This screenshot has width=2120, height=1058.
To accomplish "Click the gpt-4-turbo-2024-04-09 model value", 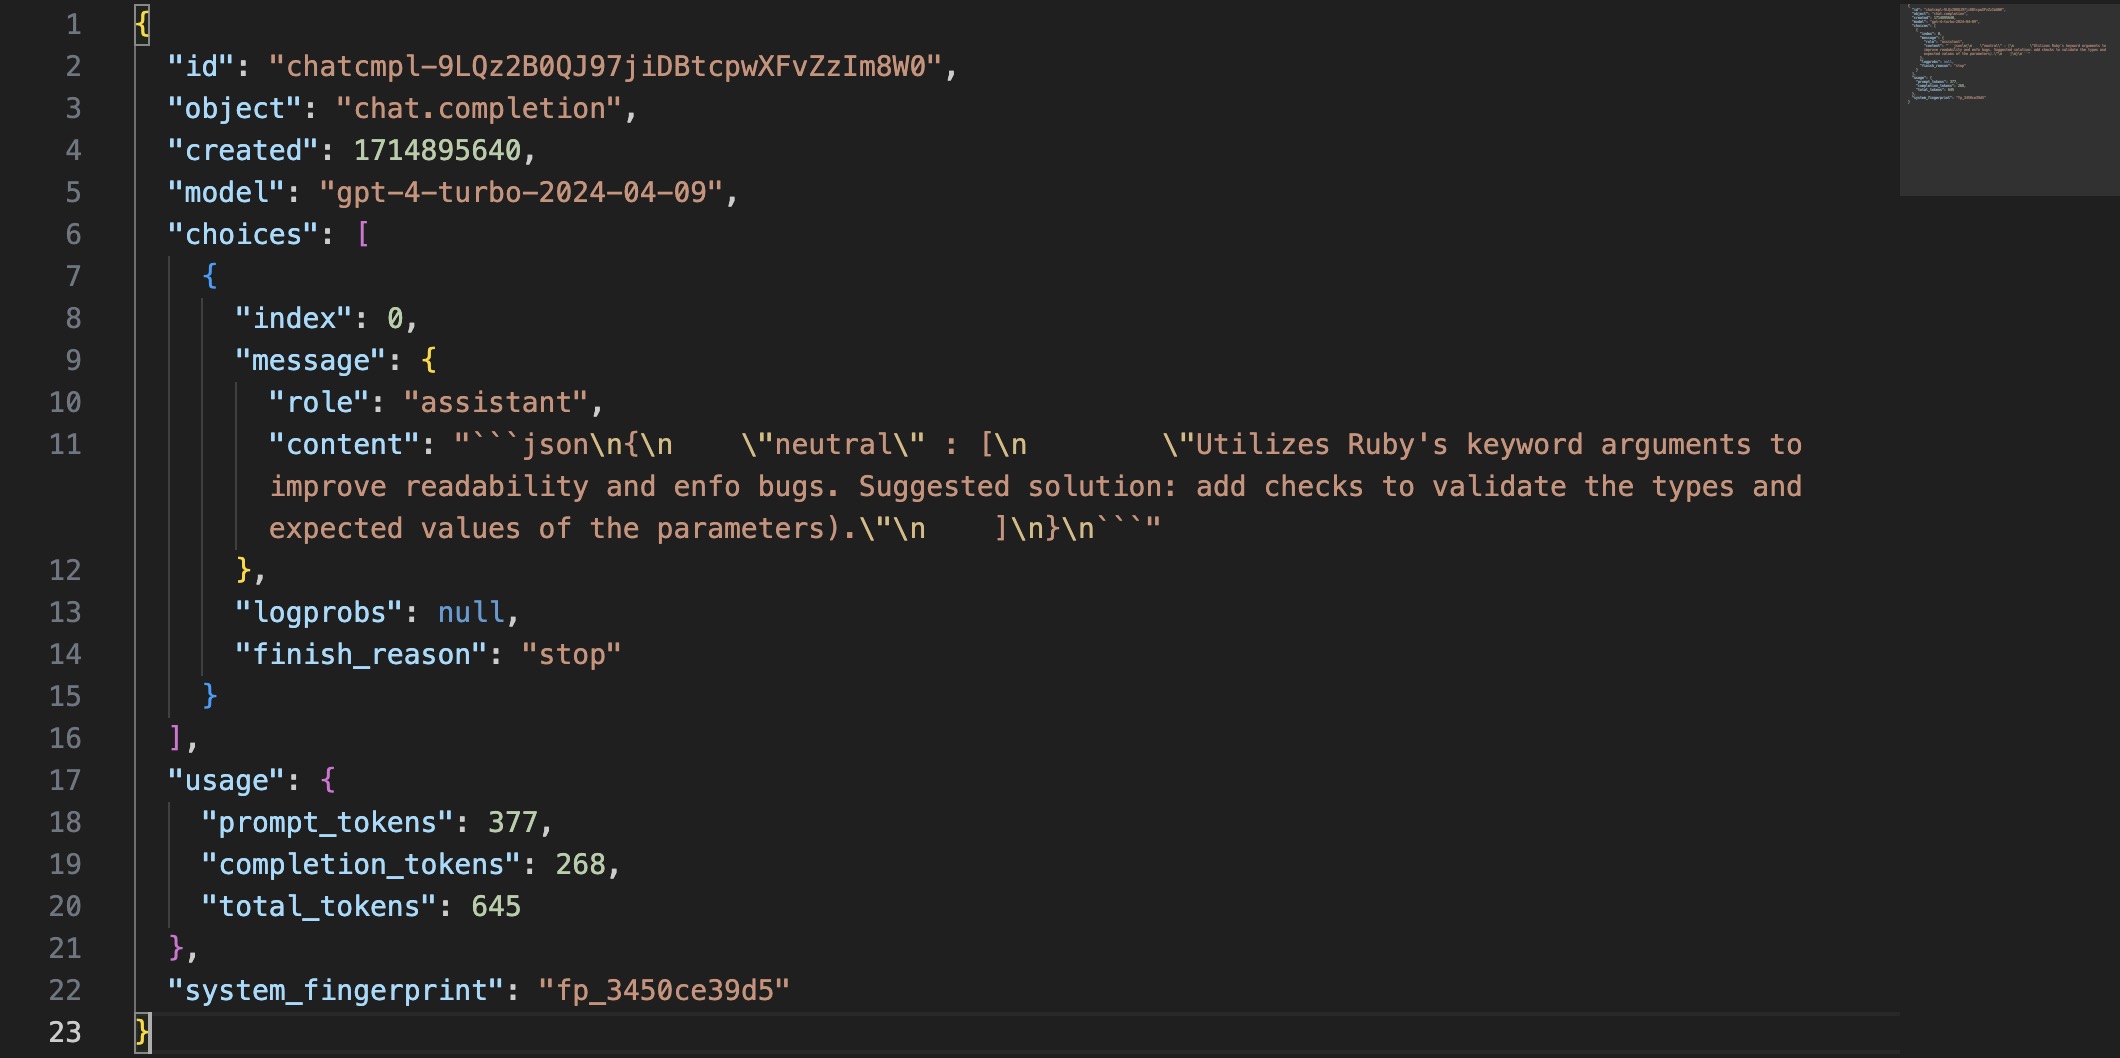I will coord(521,192).
